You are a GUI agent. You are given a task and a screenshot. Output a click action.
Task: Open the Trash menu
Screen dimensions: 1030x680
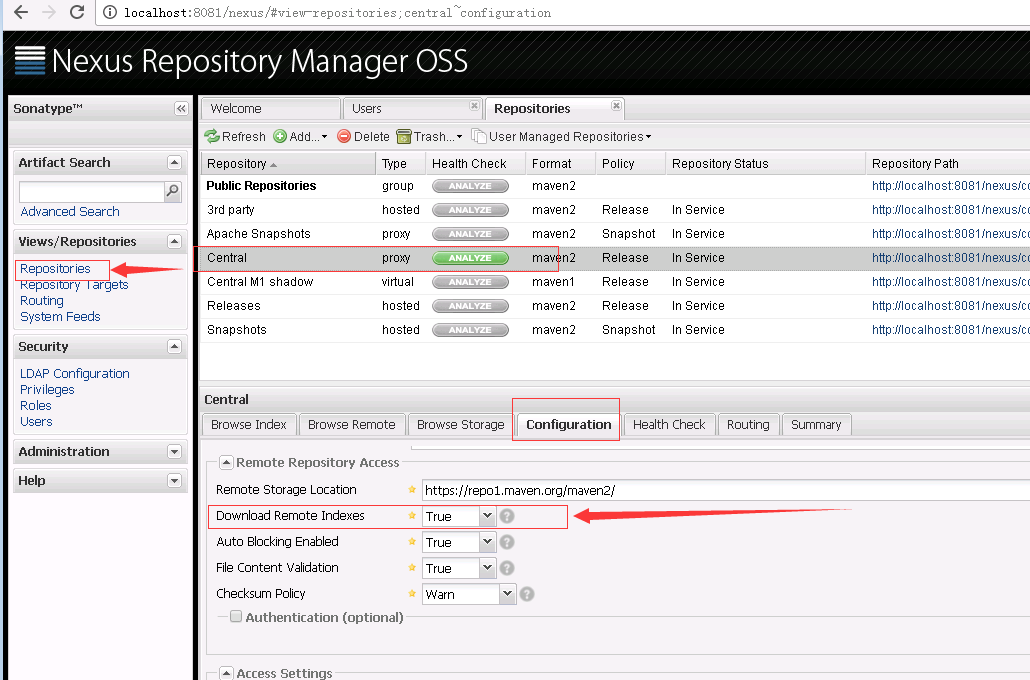[x=430, y=137]
